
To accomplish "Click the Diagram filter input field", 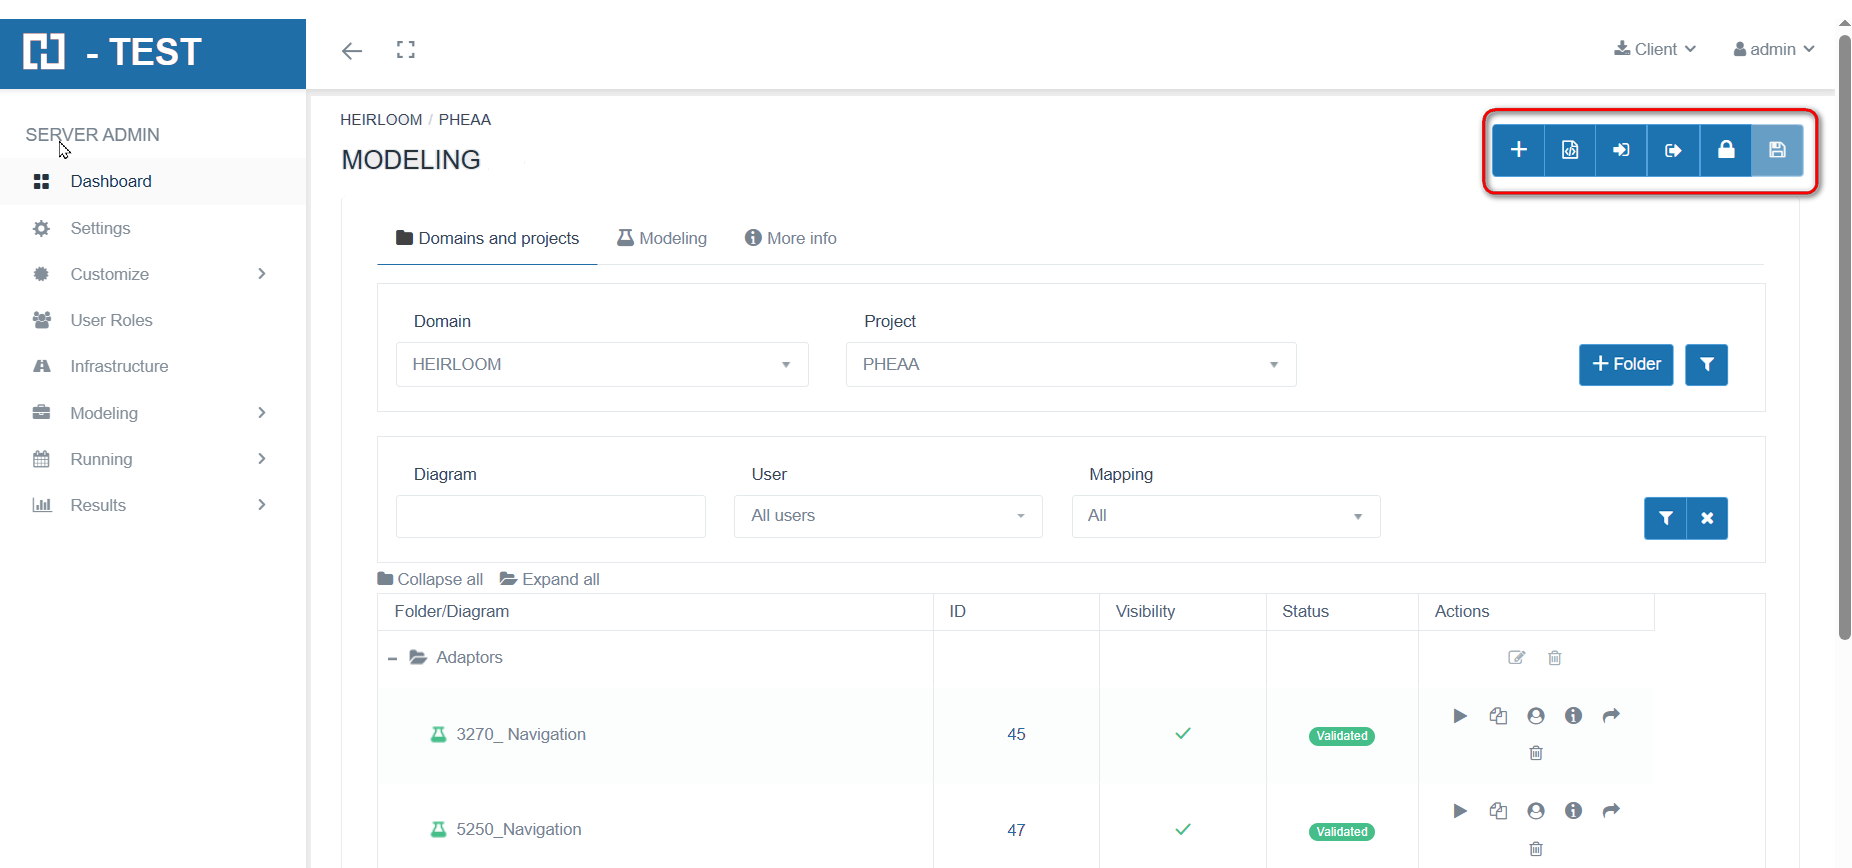I will pos(550,516).
